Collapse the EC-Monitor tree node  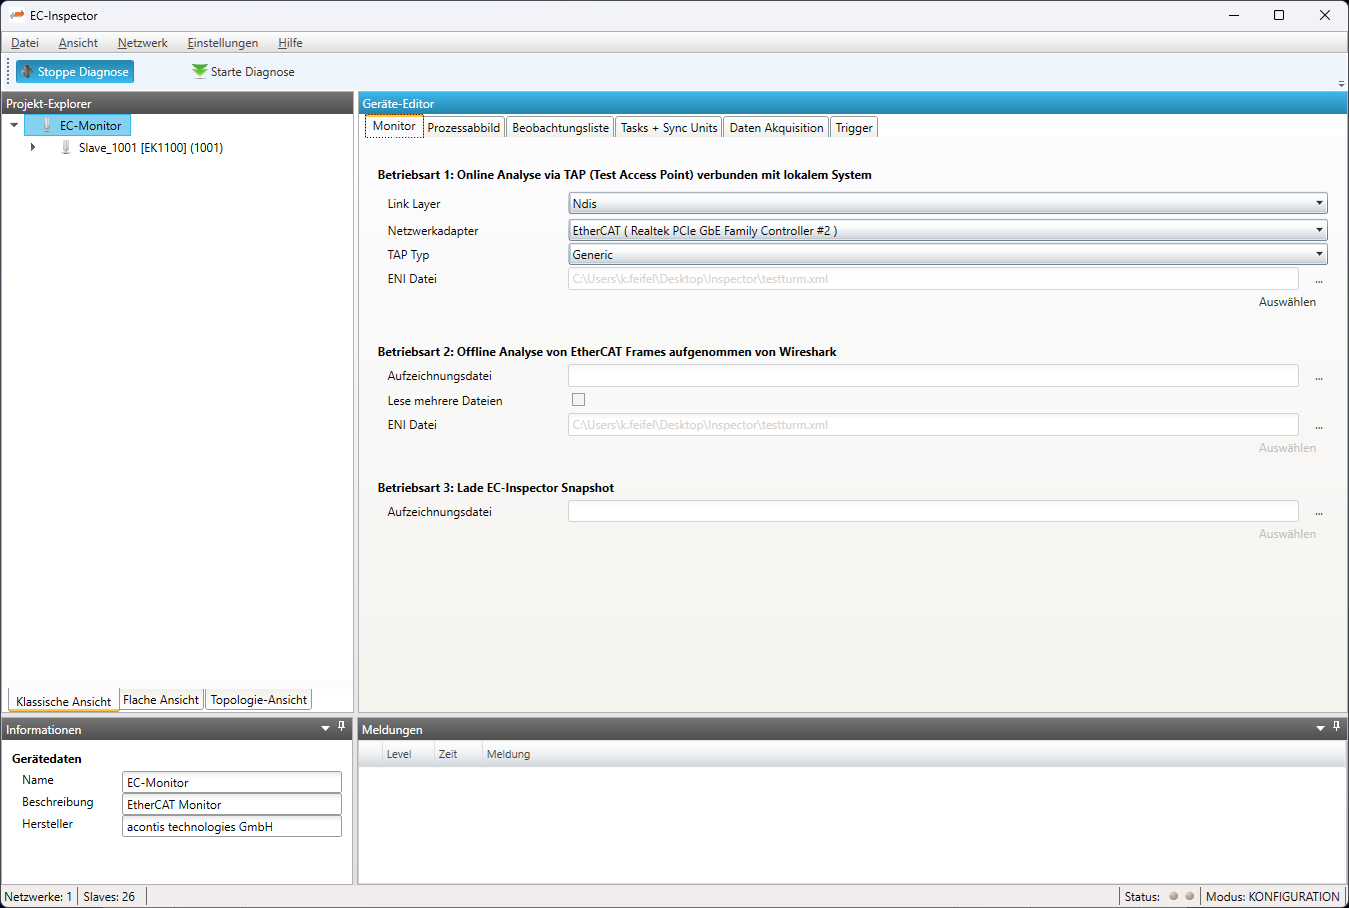[x=14, y=126]
